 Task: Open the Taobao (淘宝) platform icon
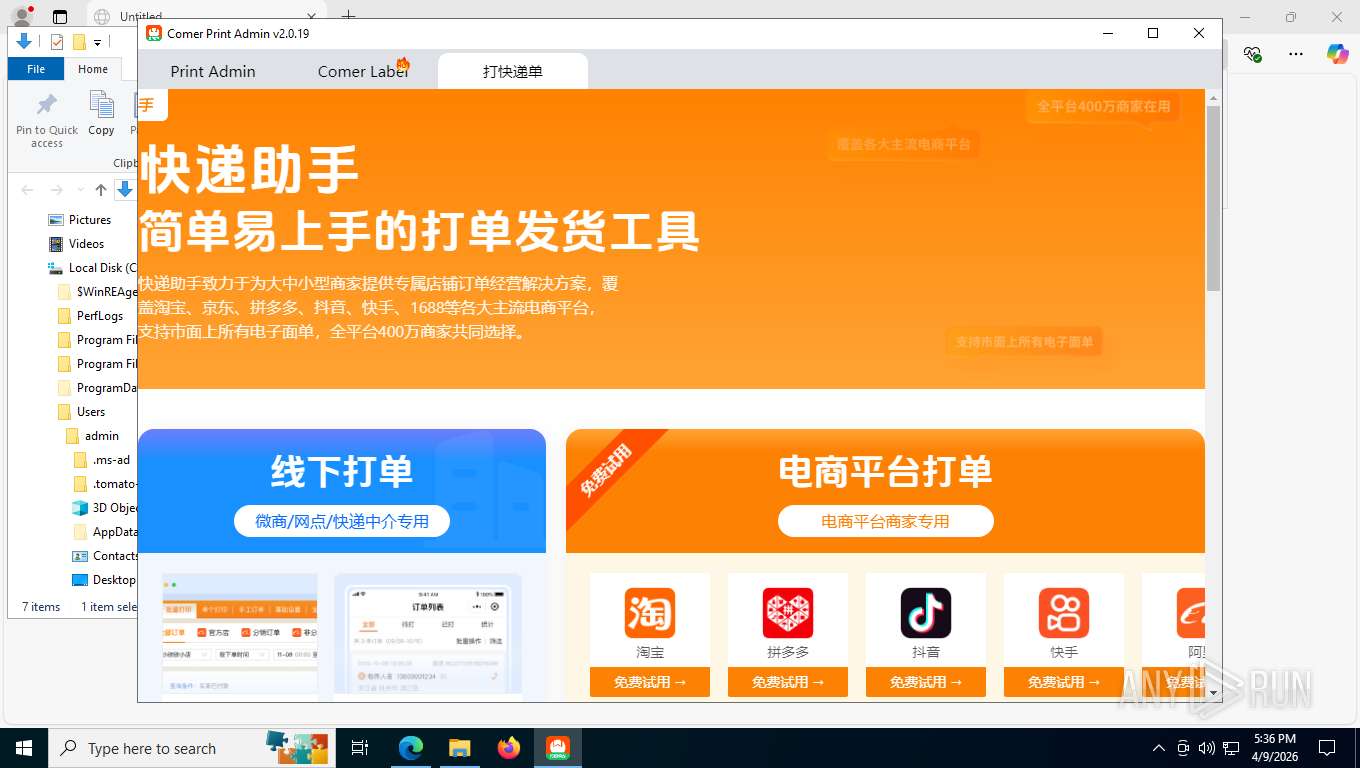coord(650,613)
